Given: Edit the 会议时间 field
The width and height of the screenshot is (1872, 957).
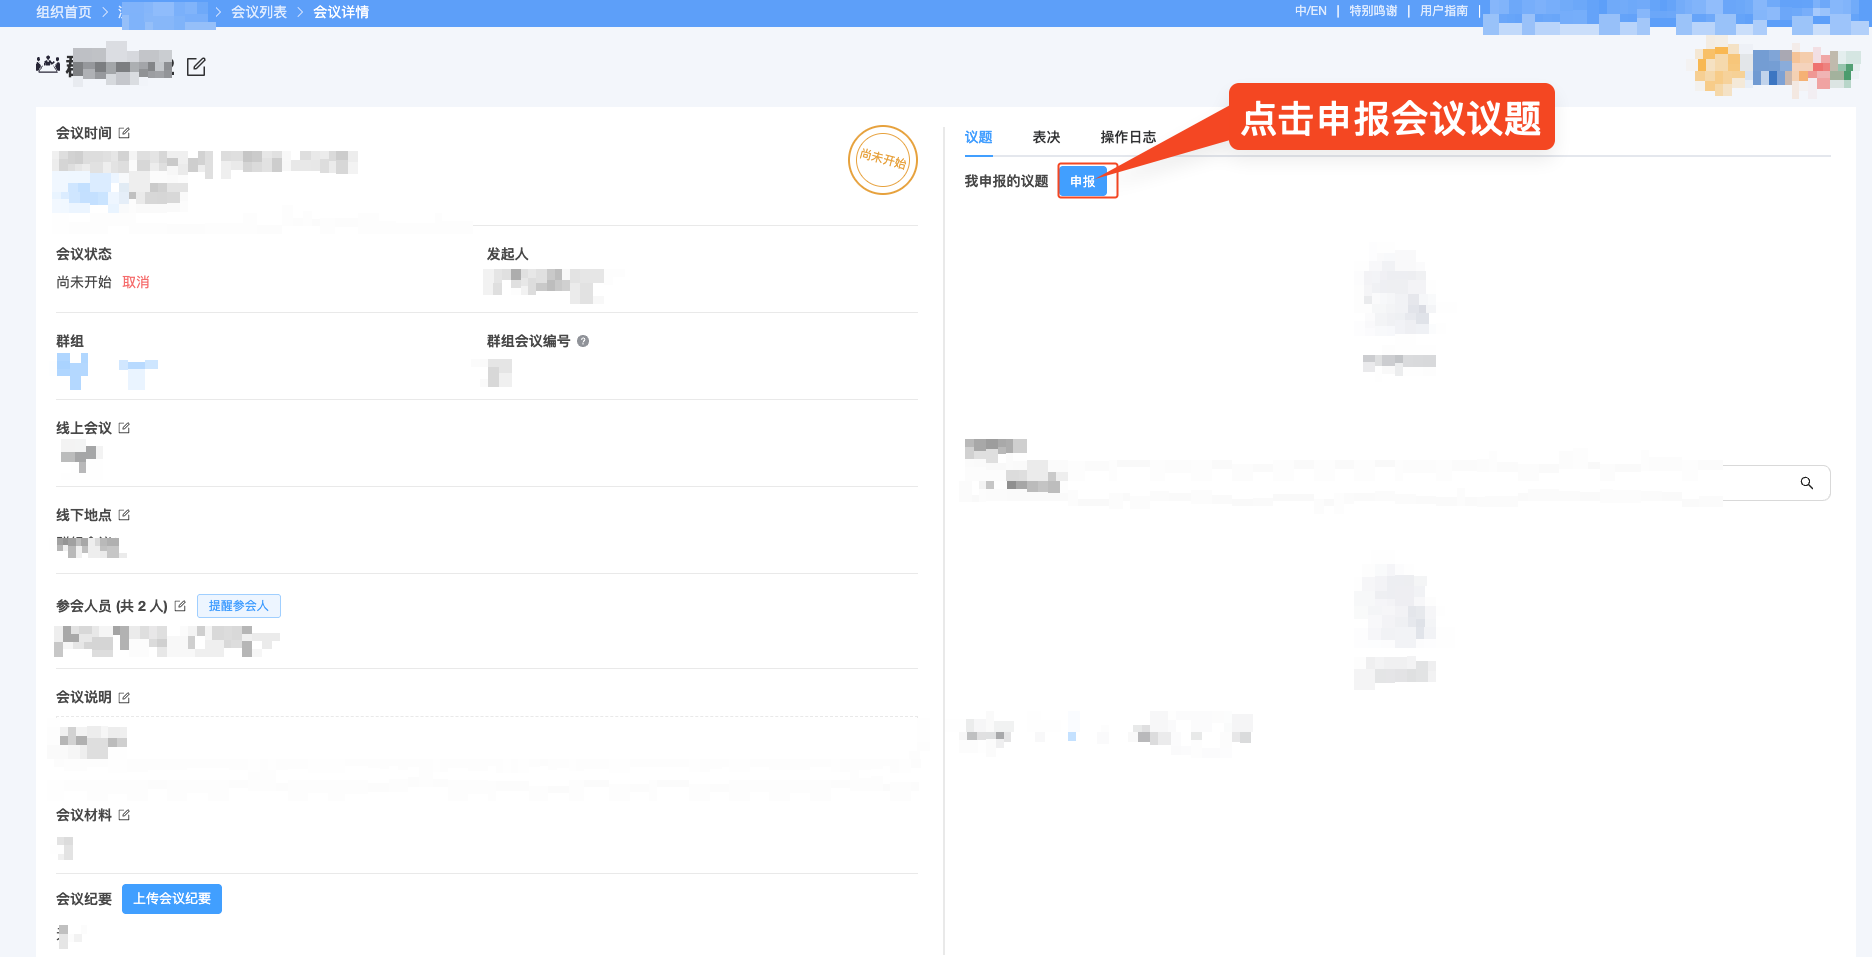Looking at the screenshot, I should (x=124, y=133).
